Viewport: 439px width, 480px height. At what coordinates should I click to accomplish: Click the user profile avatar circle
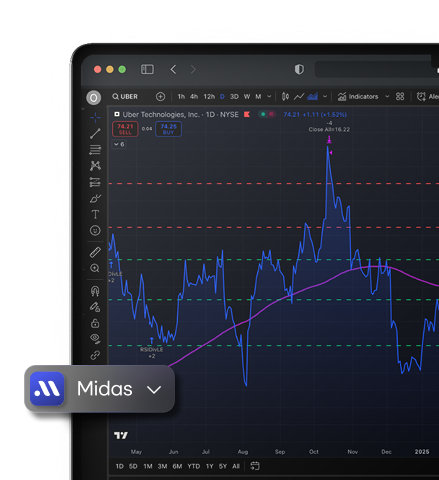click(x=94, y=98)
